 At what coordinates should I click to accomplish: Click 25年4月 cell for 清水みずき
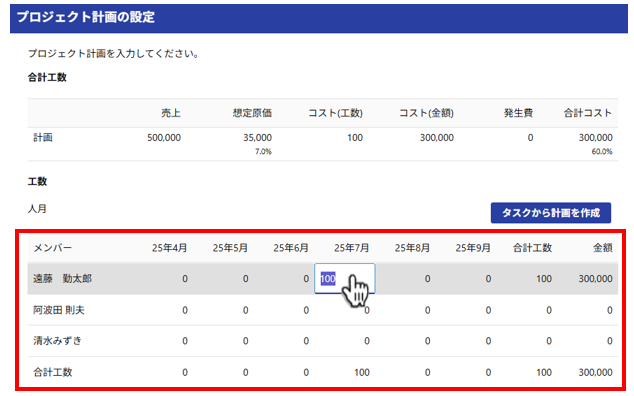[x=185, y=341]
